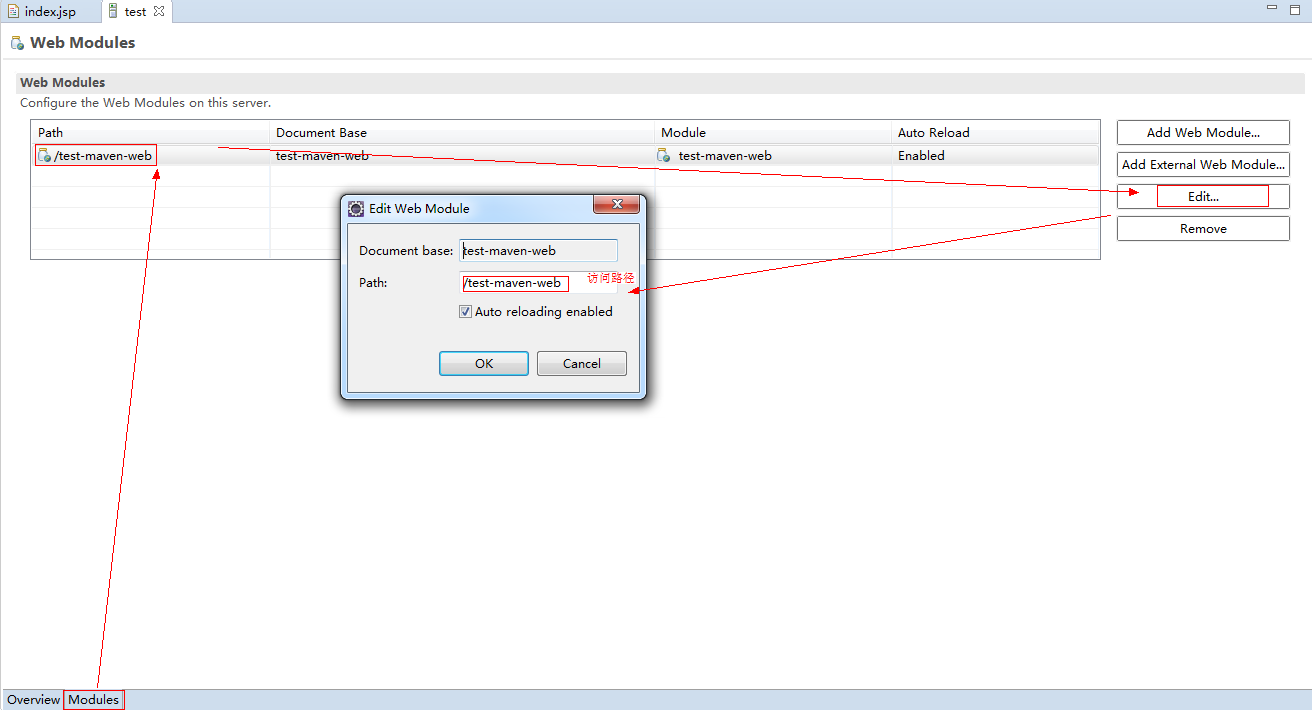Sort by the Document Base column header
This screenshot has height=710, width=1312.
(462, 133)
